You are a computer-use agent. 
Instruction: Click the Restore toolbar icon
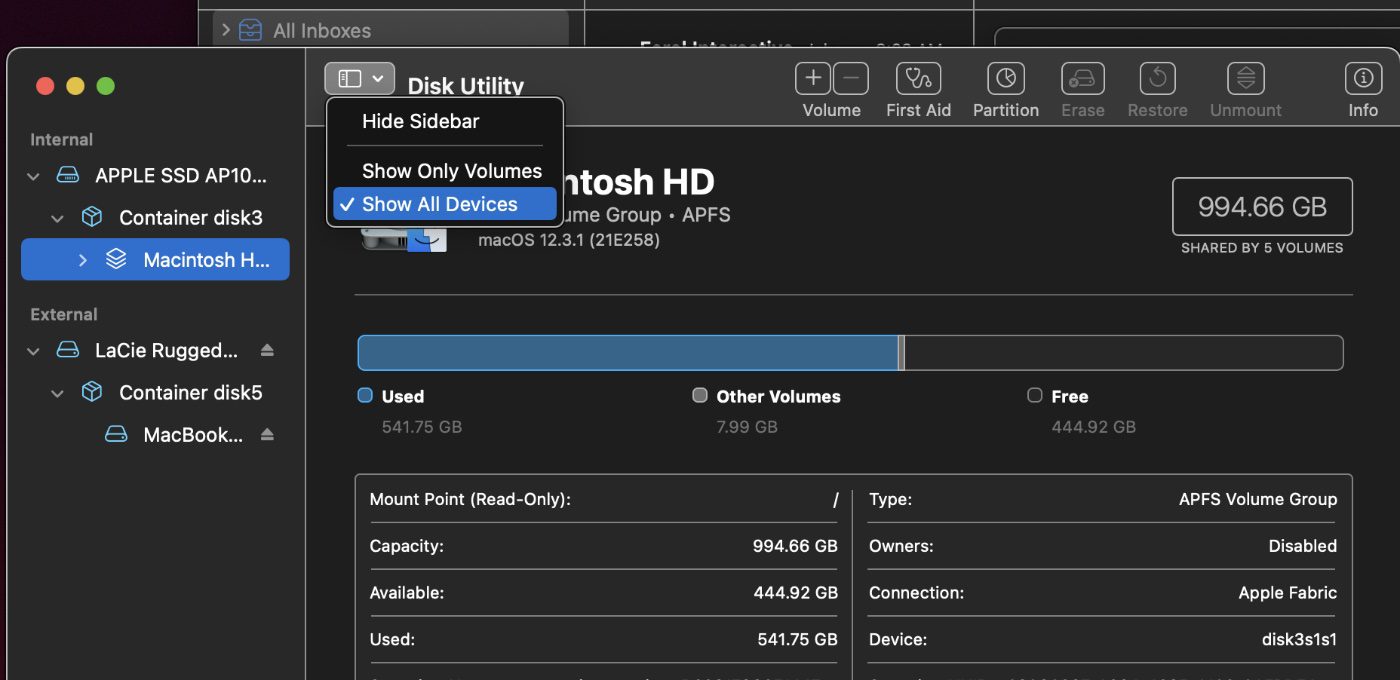tap(1157, 79)
